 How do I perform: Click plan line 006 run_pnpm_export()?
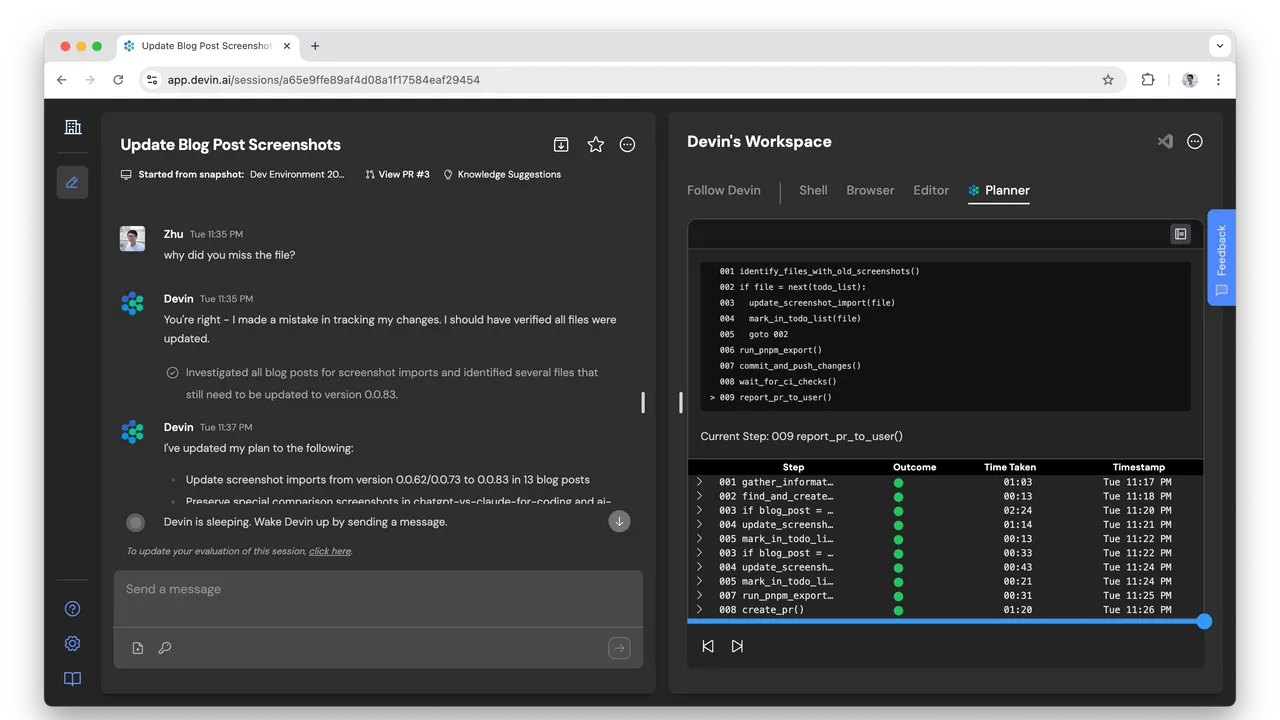tap(770, 350)
